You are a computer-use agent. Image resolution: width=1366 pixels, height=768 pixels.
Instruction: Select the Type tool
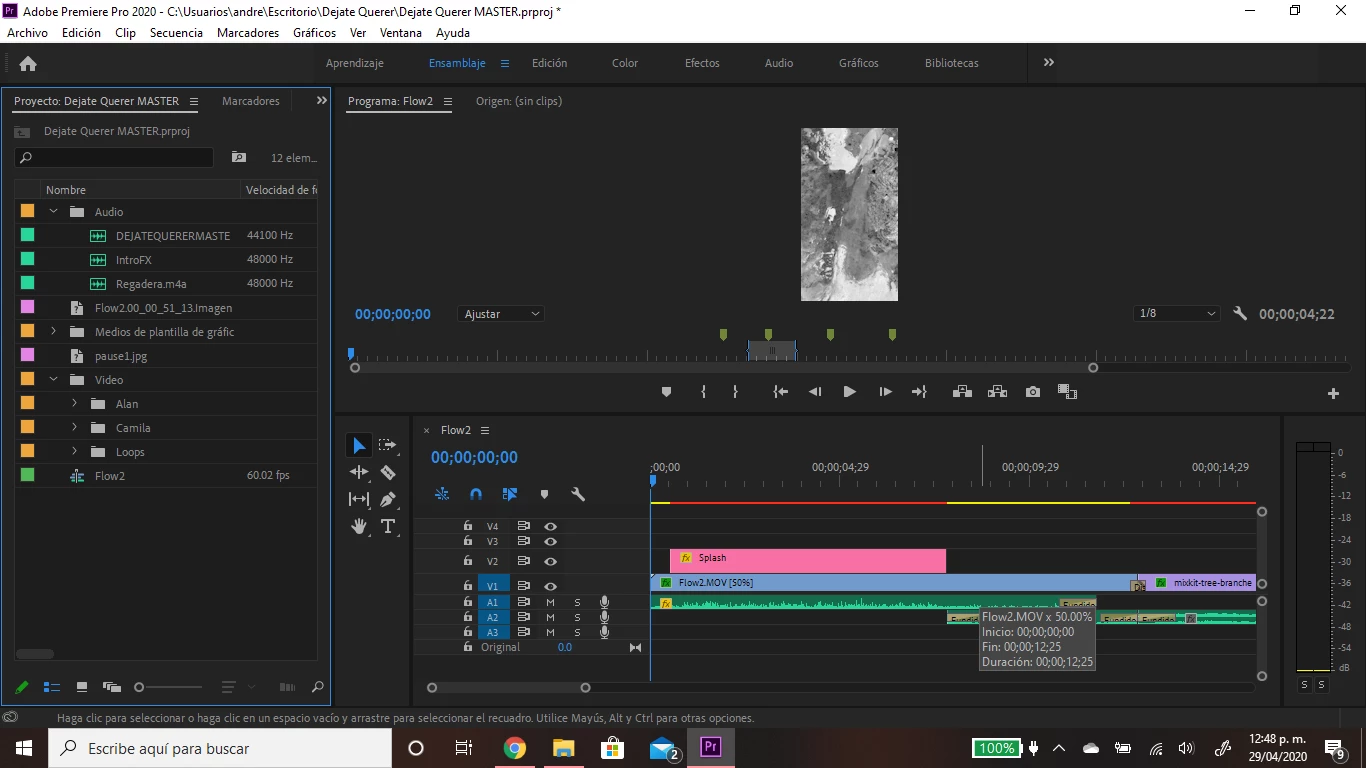click(x=388, y=526)
